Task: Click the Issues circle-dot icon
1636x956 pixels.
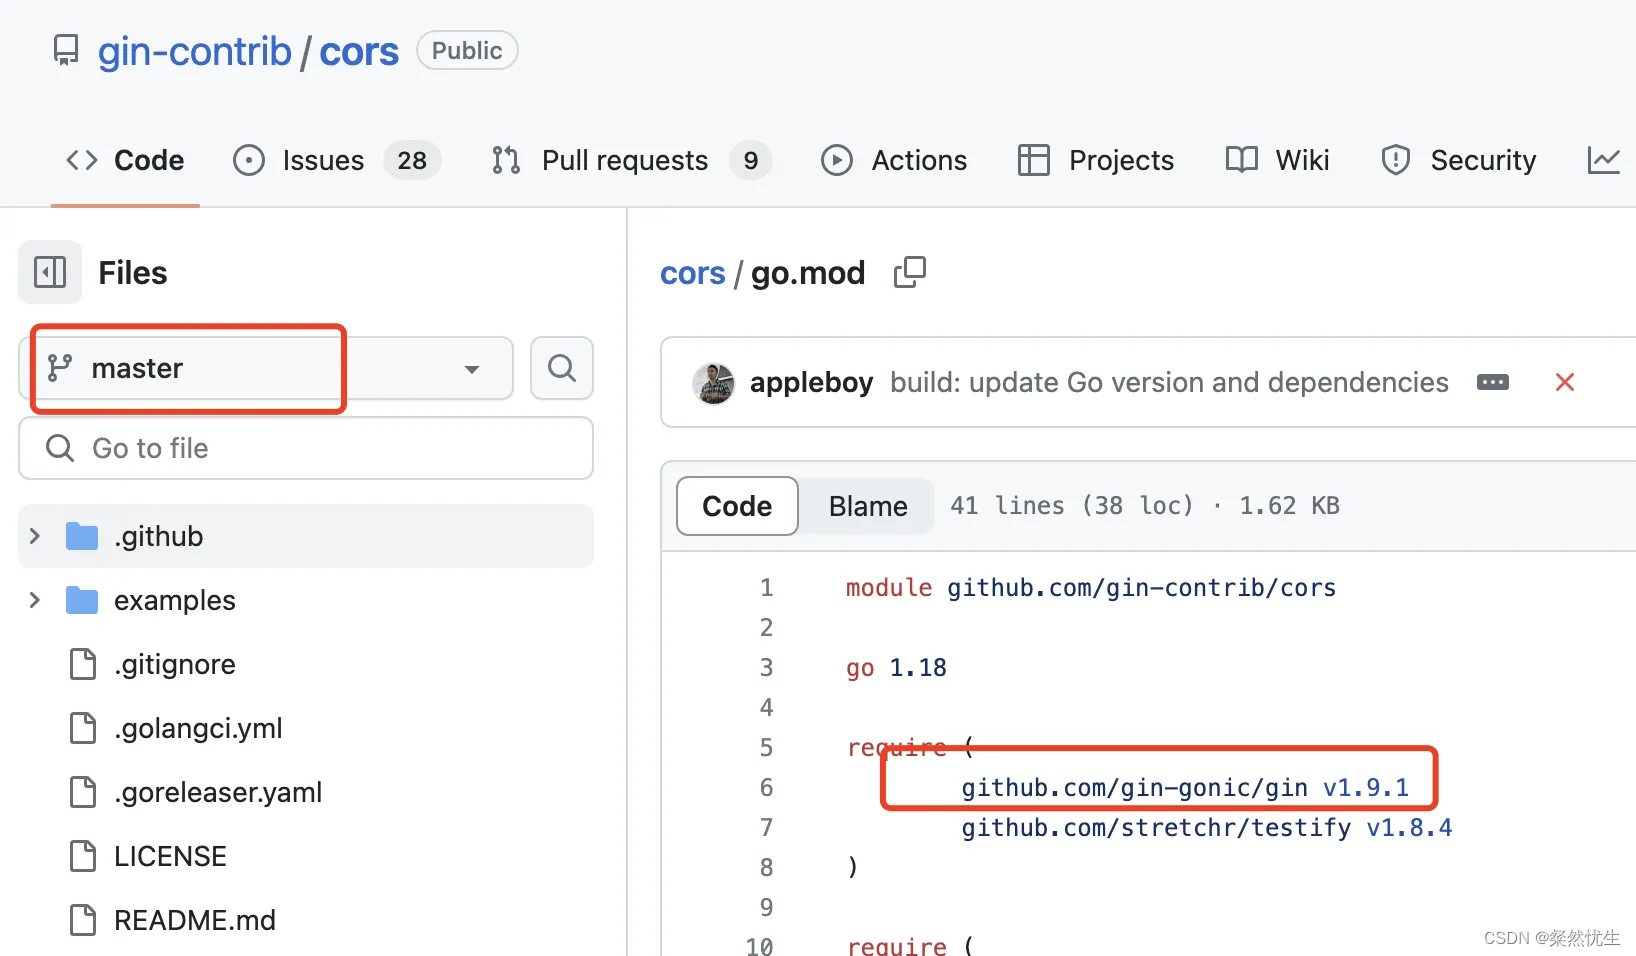Action: pos(249,160)
